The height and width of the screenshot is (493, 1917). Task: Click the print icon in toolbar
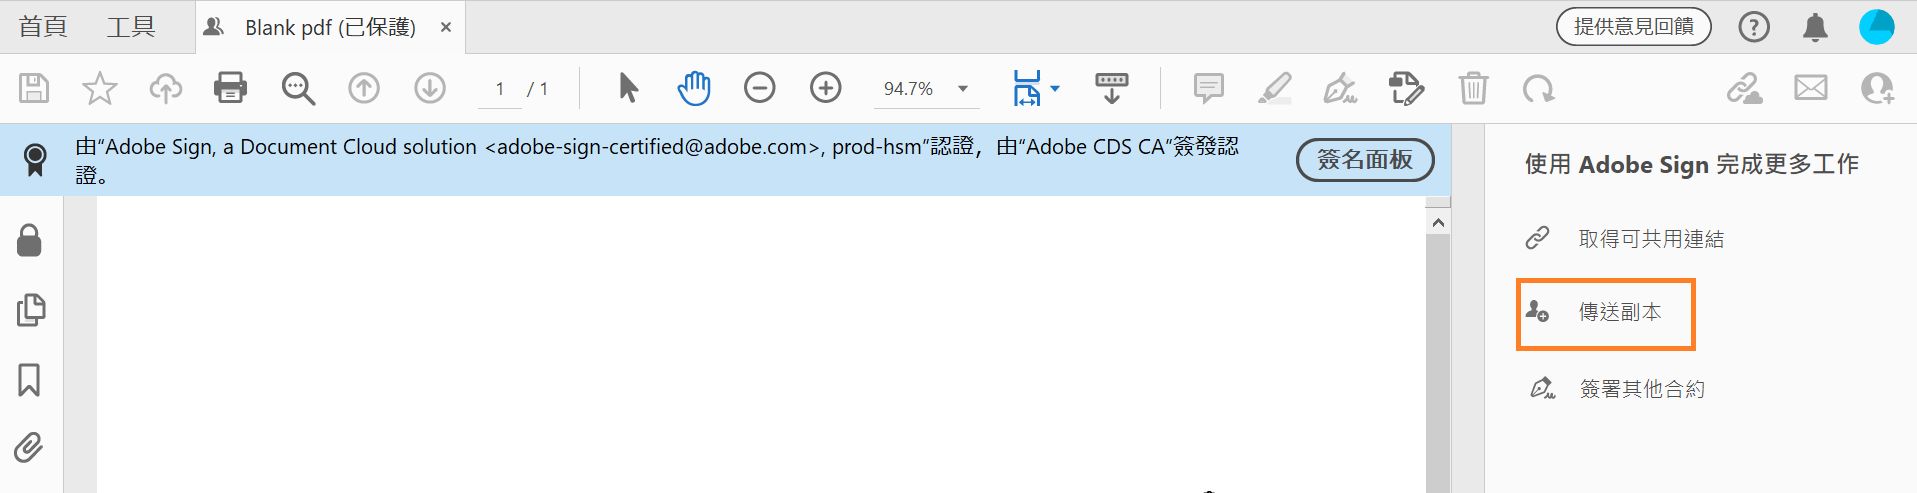click(x=230, y=88)
